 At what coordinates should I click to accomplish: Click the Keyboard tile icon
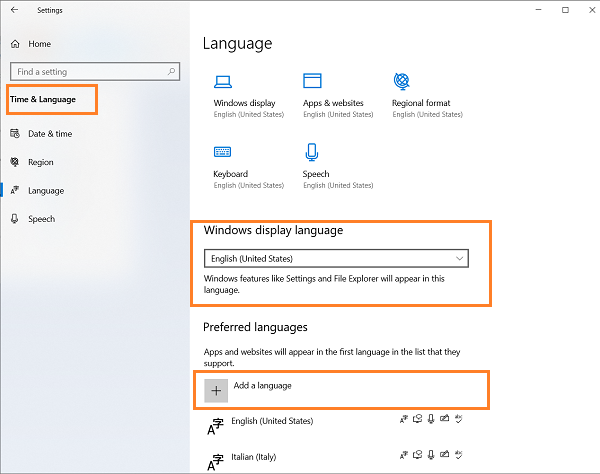coord(222,152)
